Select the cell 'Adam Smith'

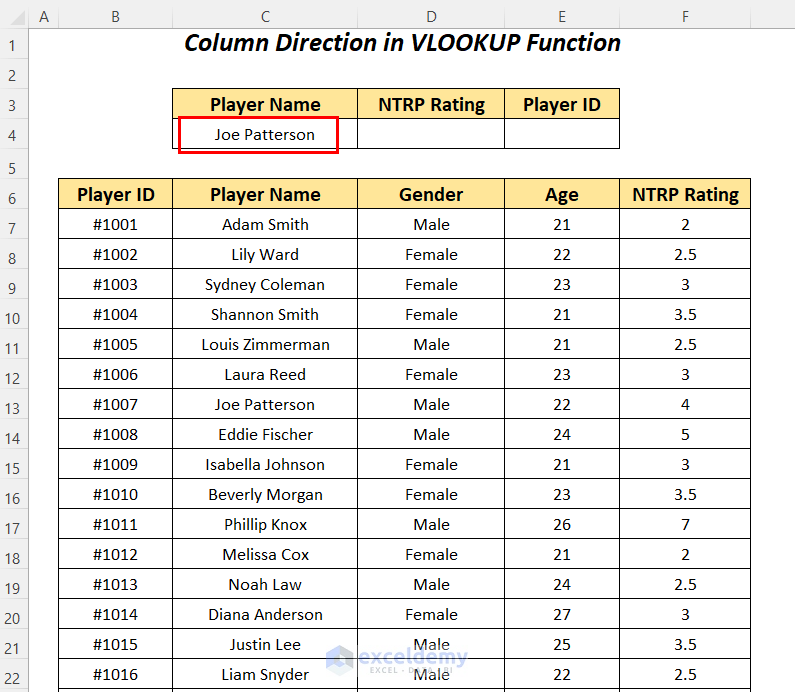[265, 224]
